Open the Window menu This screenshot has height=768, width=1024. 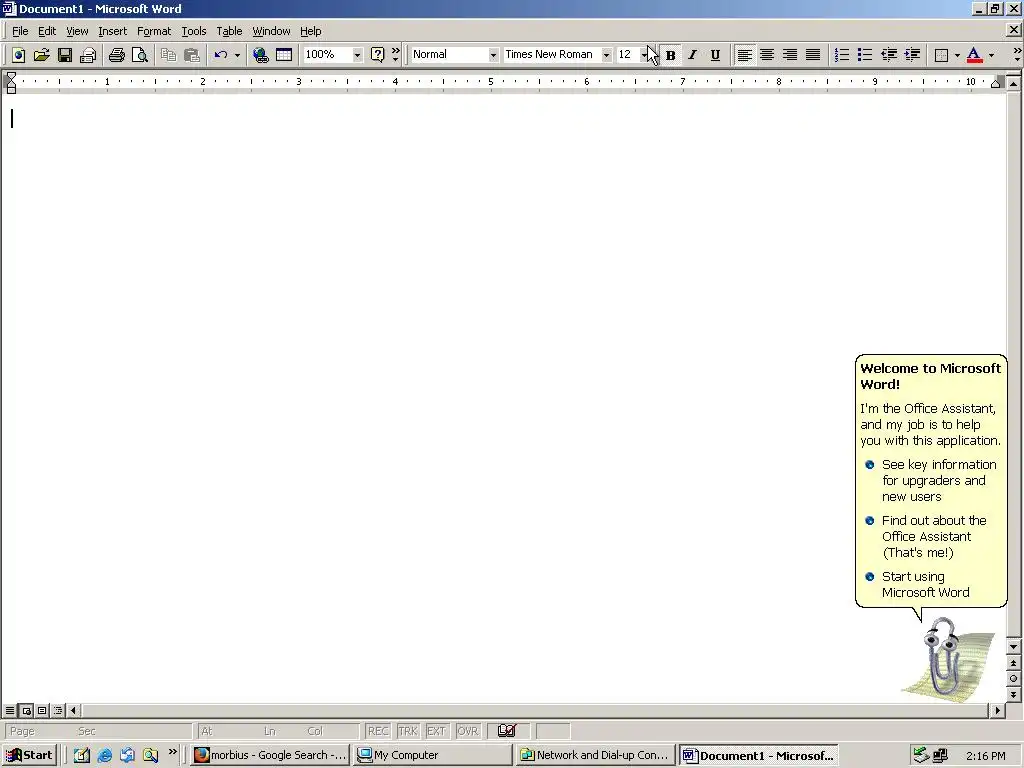pos(271,31)
